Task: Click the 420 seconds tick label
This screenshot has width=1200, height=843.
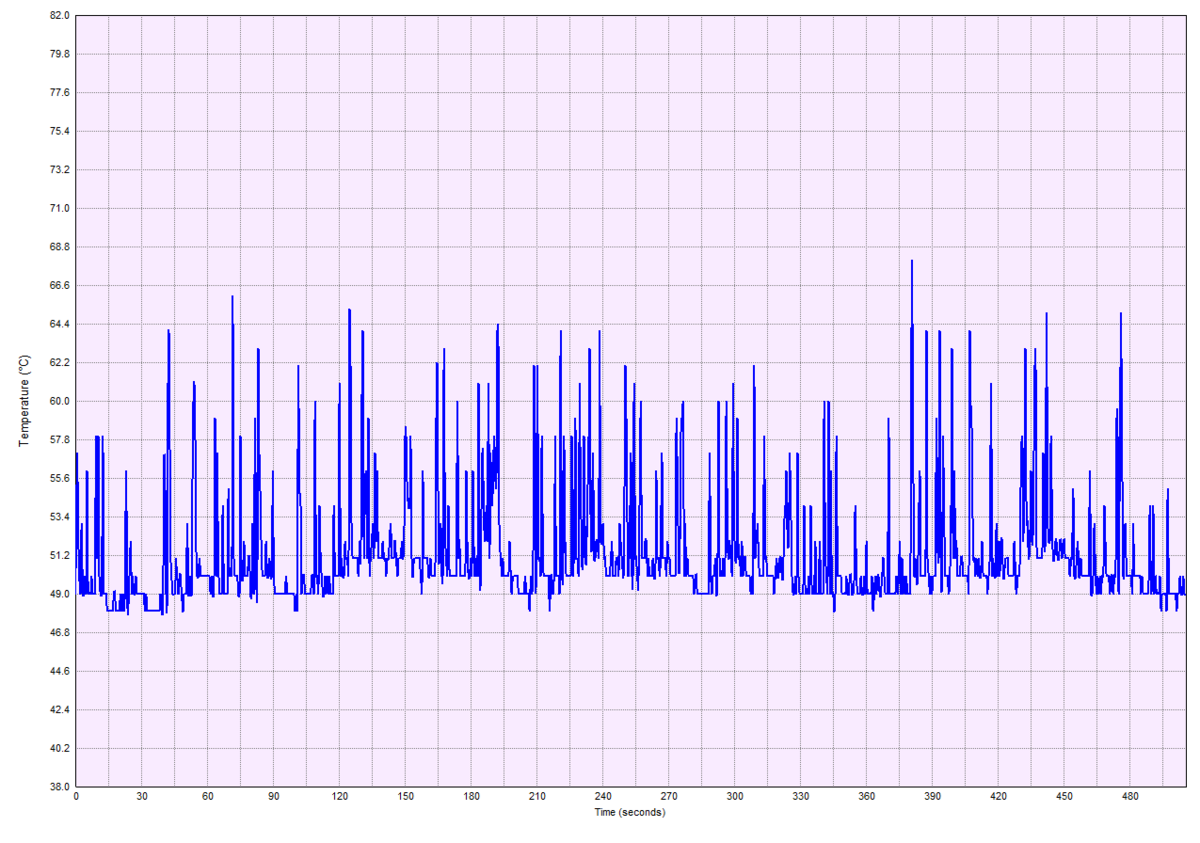Action: pos(999,797)
